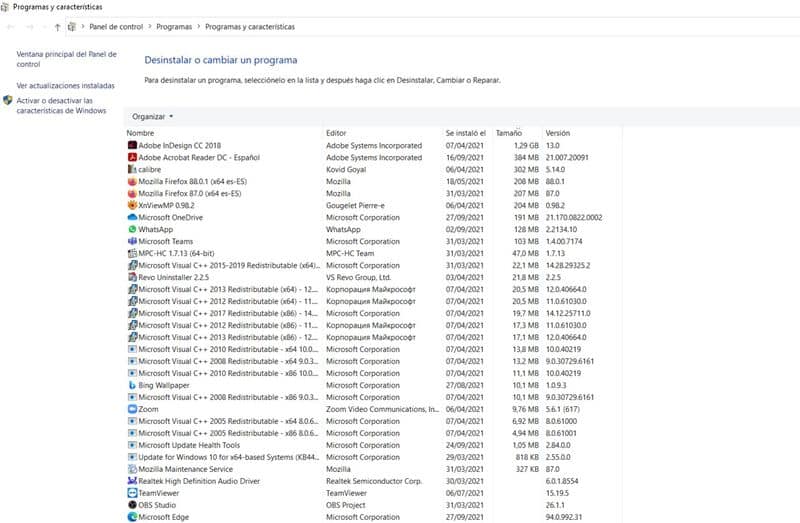
Task: Sort list by Se instaló el column
Action: (x=466, y=133)
